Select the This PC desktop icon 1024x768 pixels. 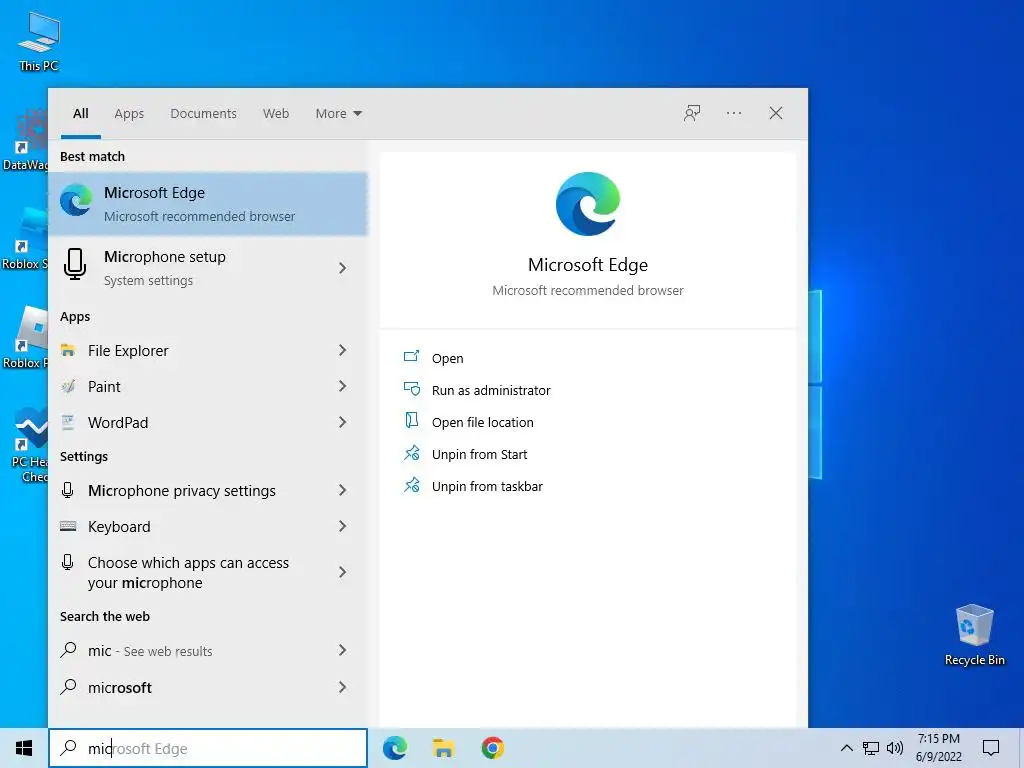39,41
